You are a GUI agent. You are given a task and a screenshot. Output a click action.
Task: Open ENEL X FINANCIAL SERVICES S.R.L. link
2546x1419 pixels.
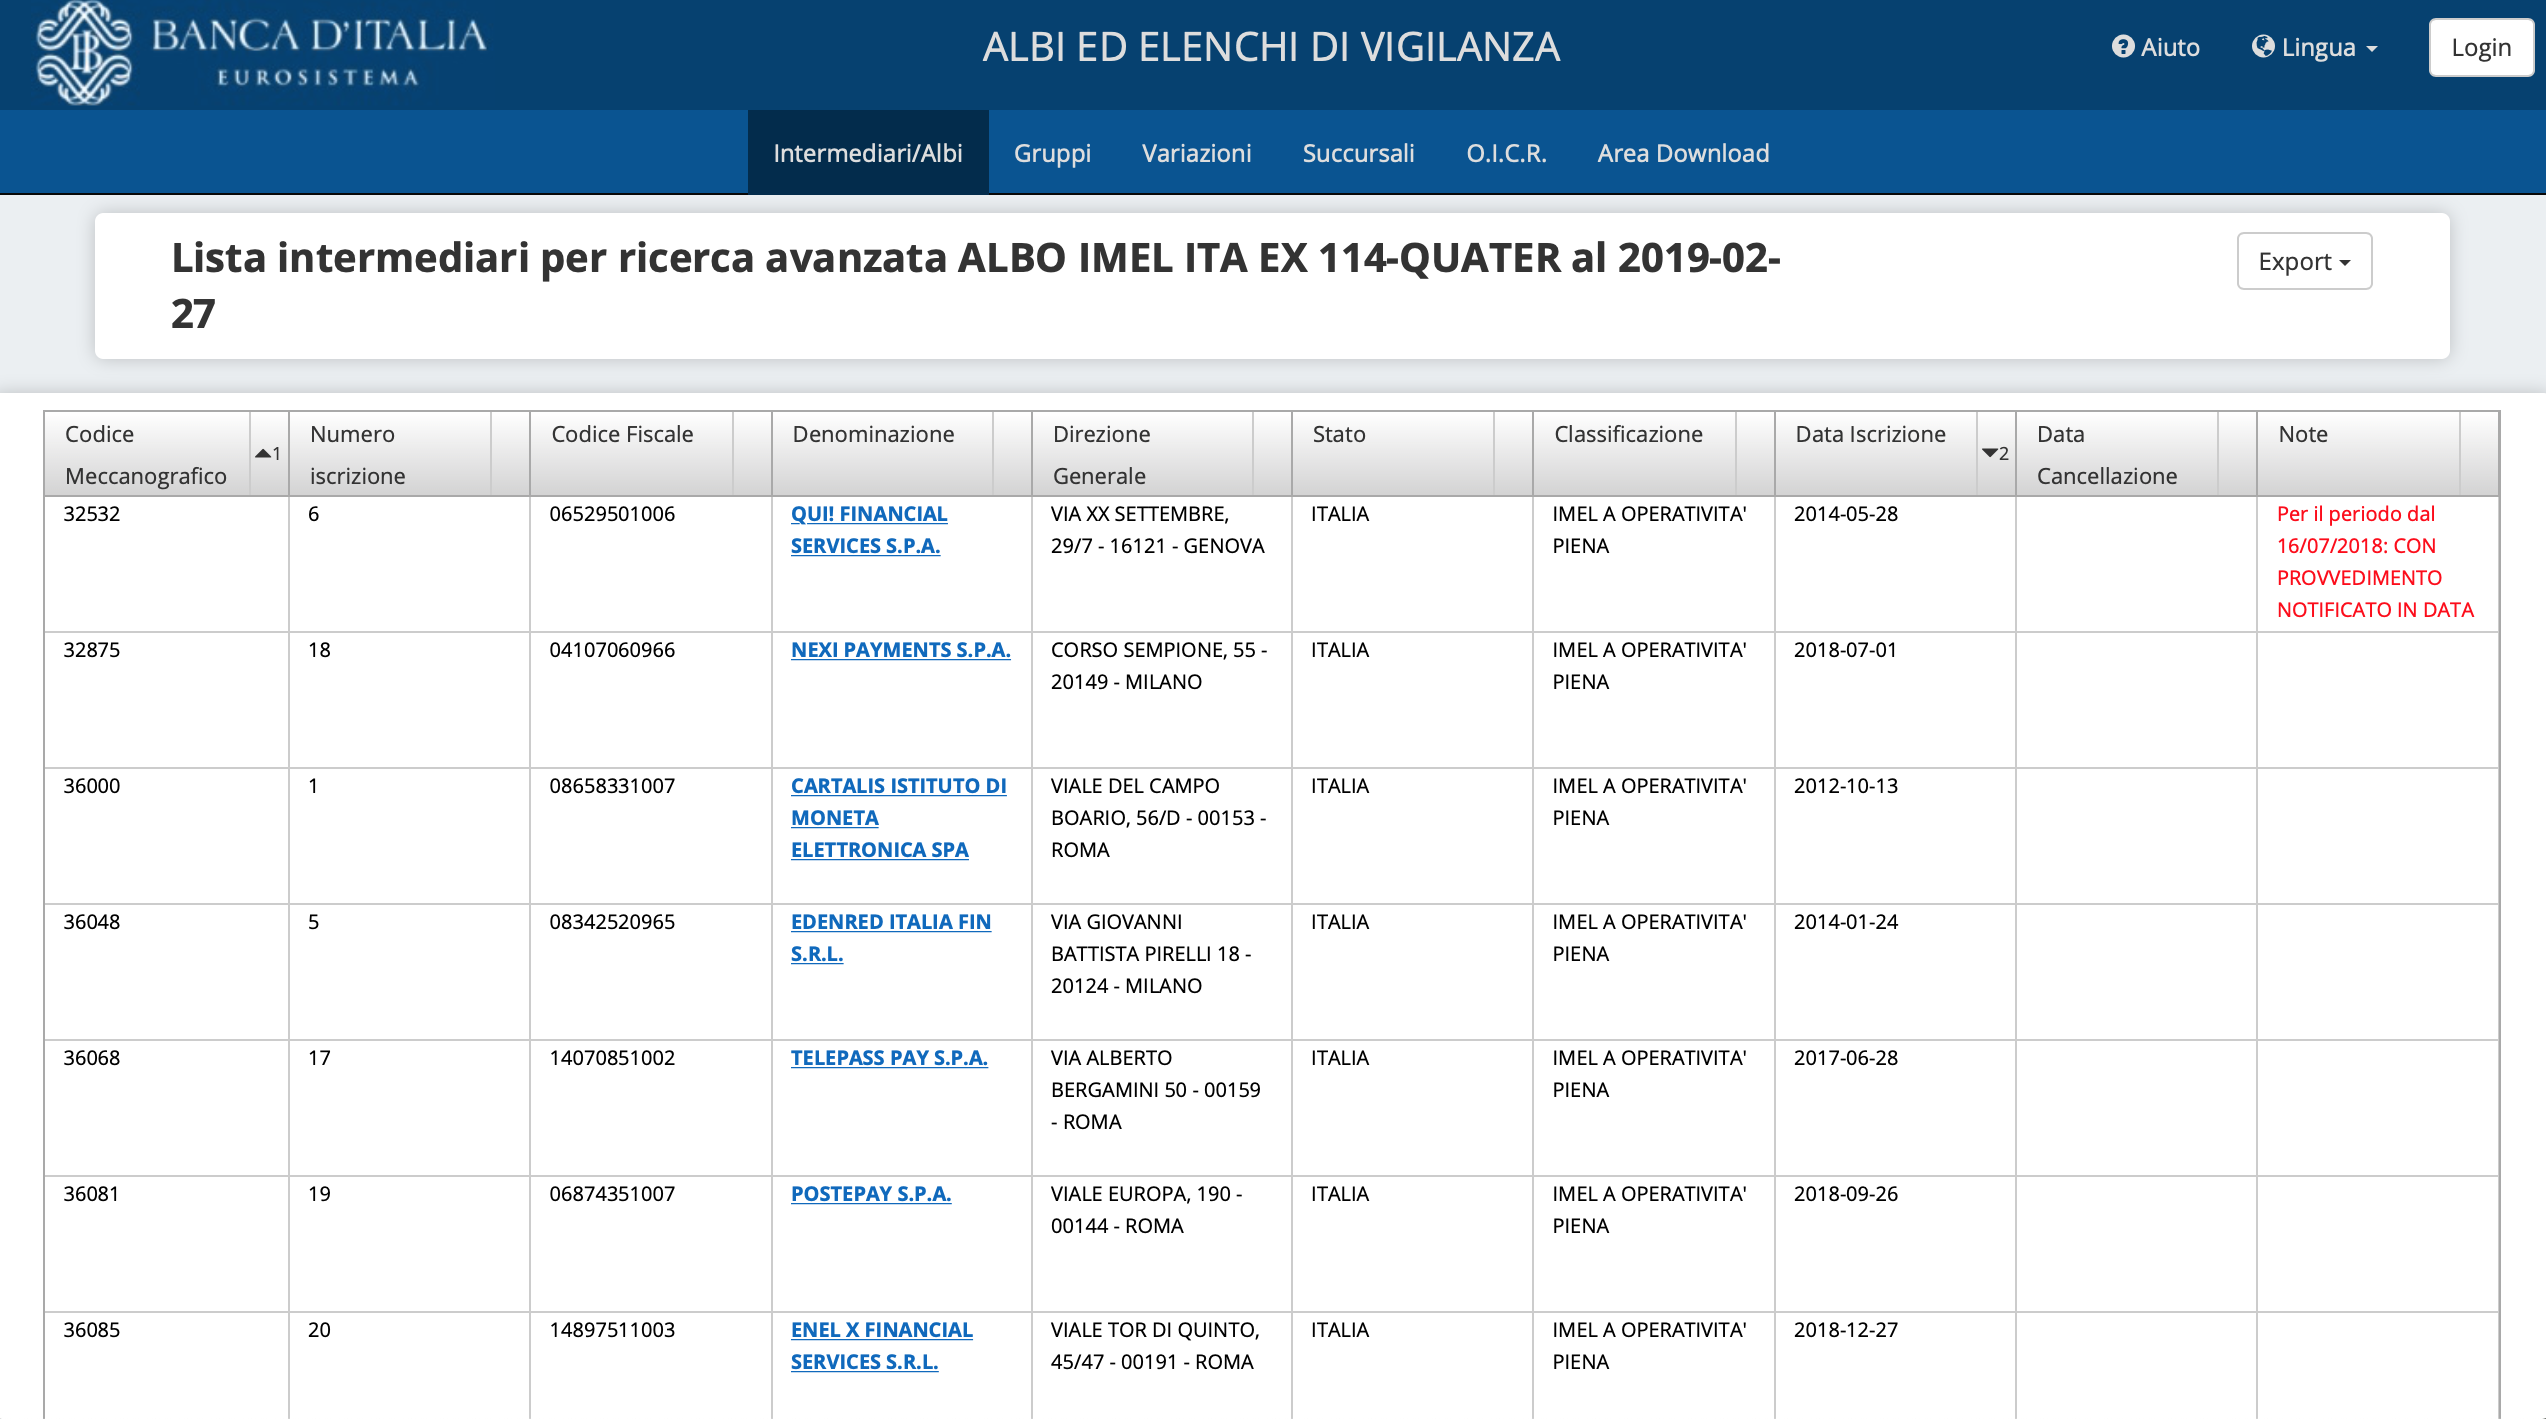(x=881, y=1345)
